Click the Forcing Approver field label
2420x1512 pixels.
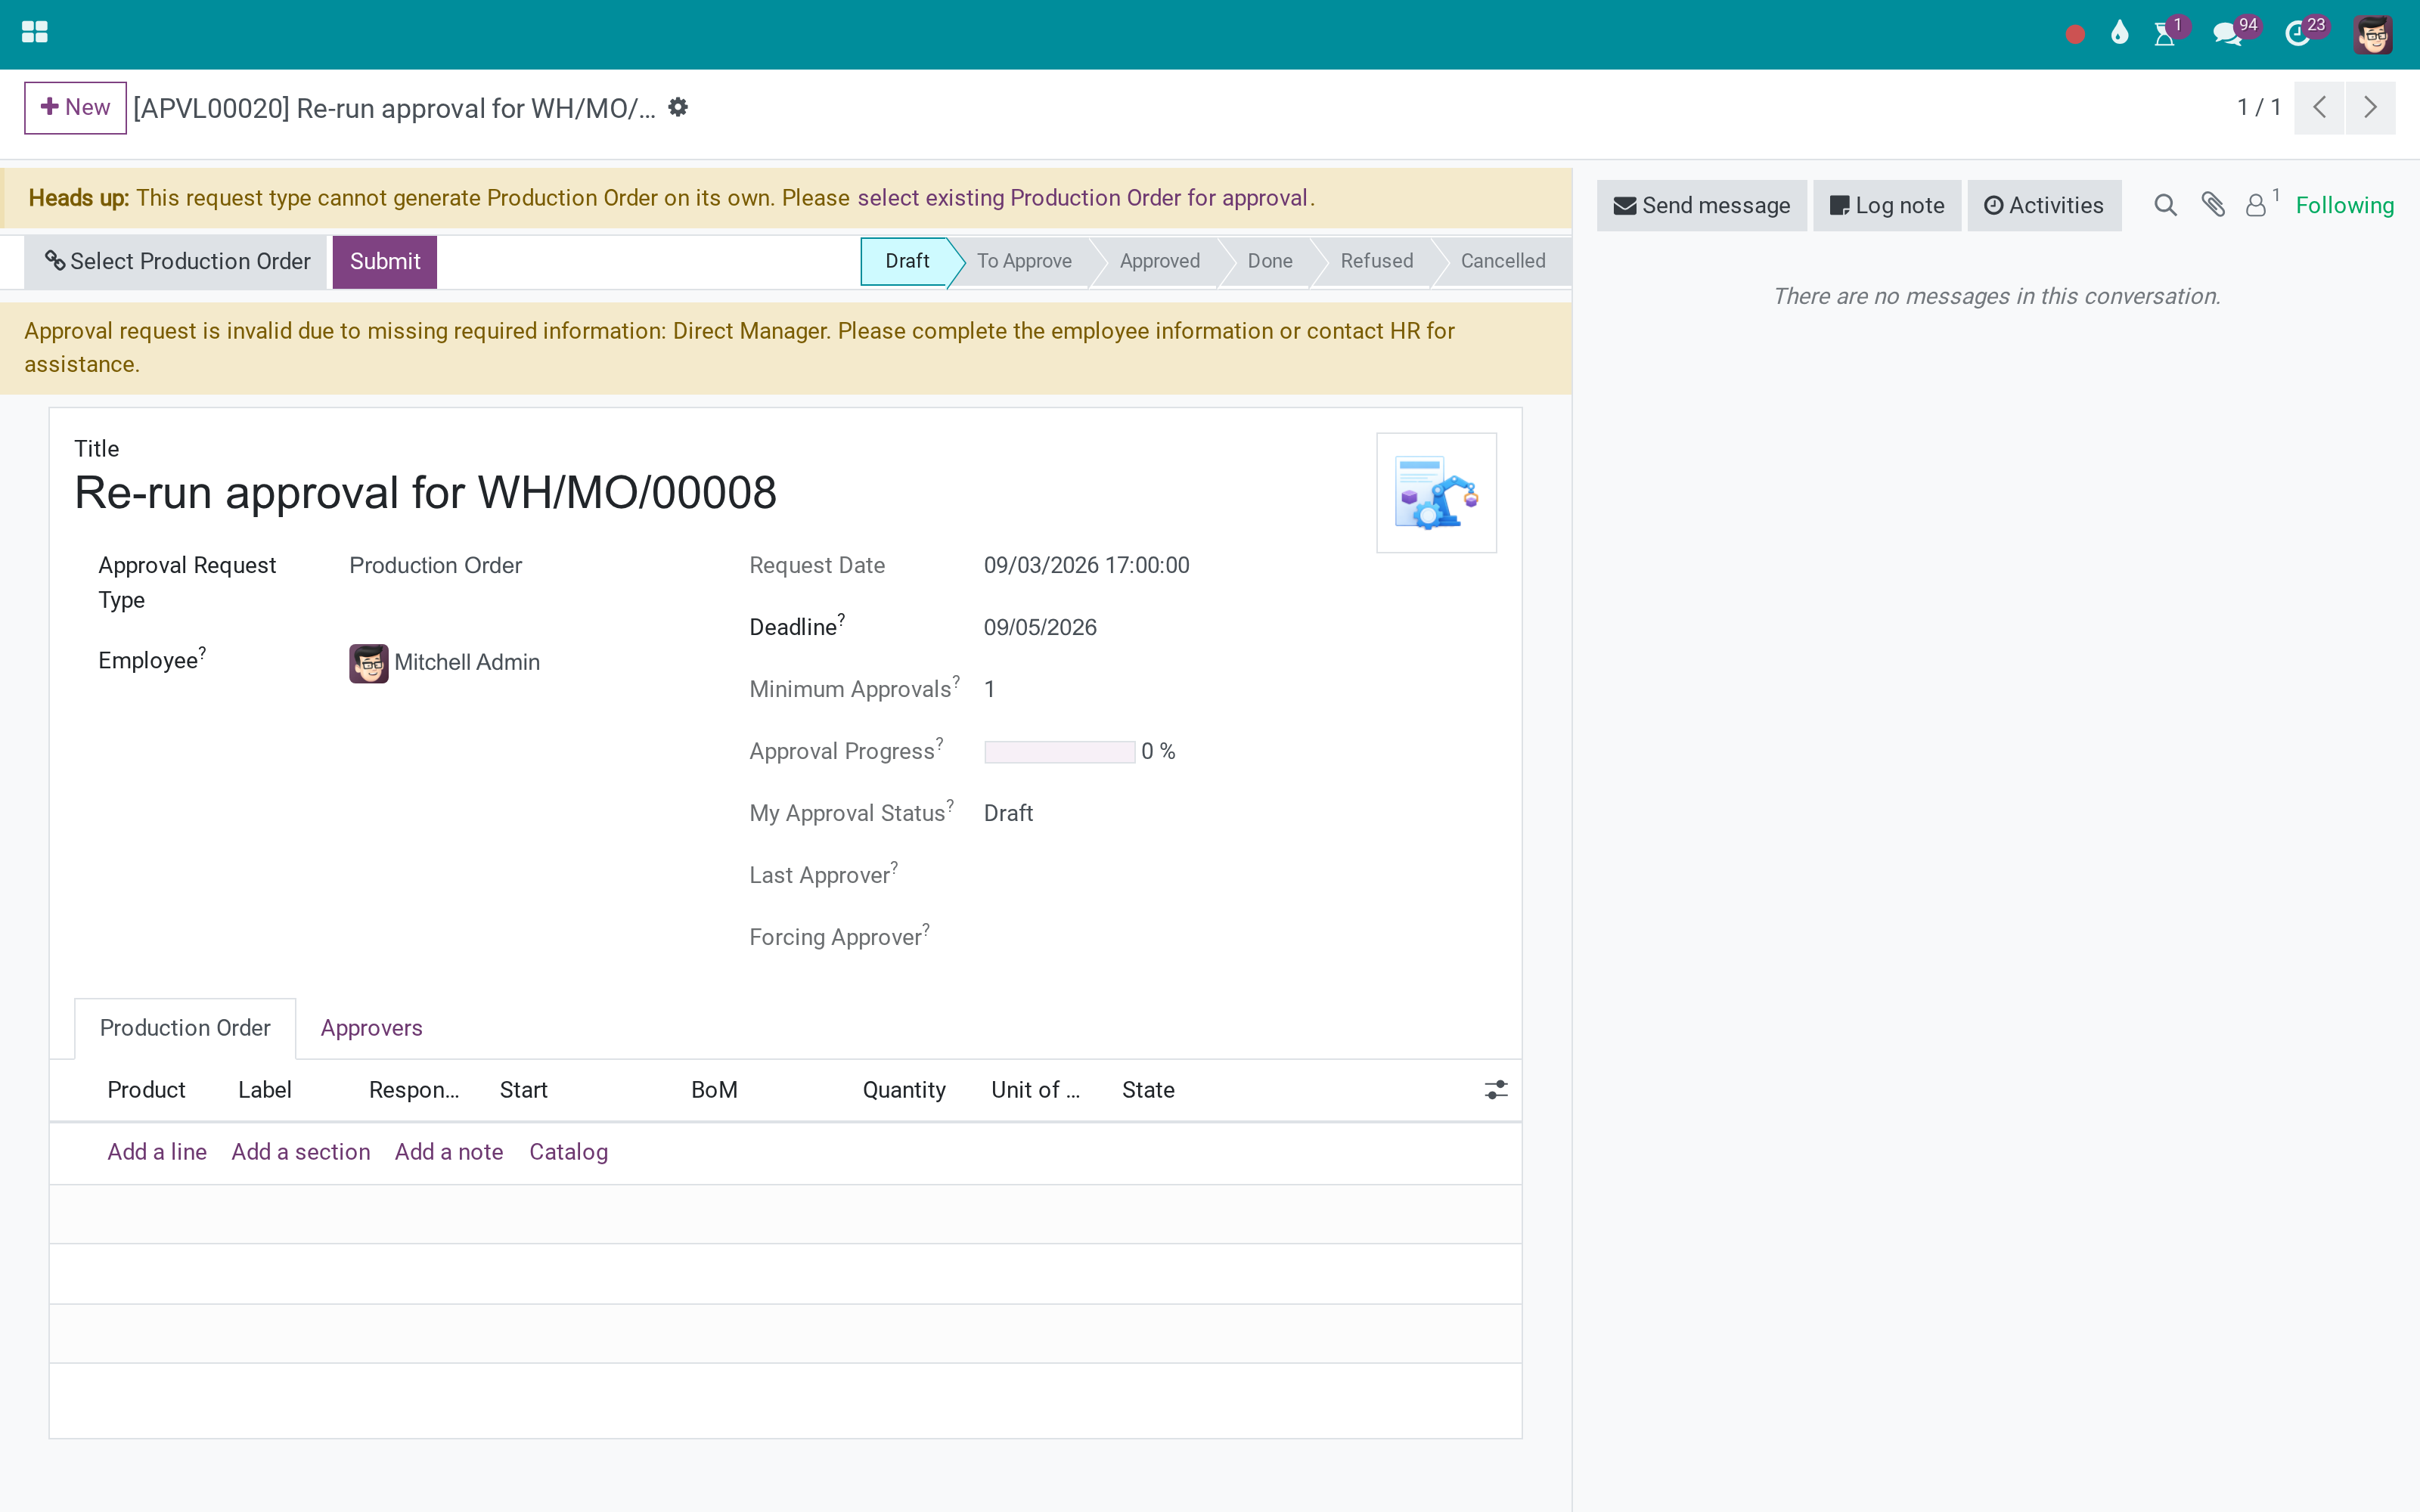(x=839, y=937)
